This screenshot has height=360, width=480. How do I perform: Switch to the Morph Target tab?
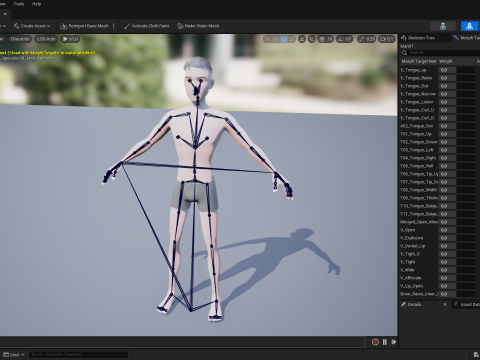tap(467, 38)
